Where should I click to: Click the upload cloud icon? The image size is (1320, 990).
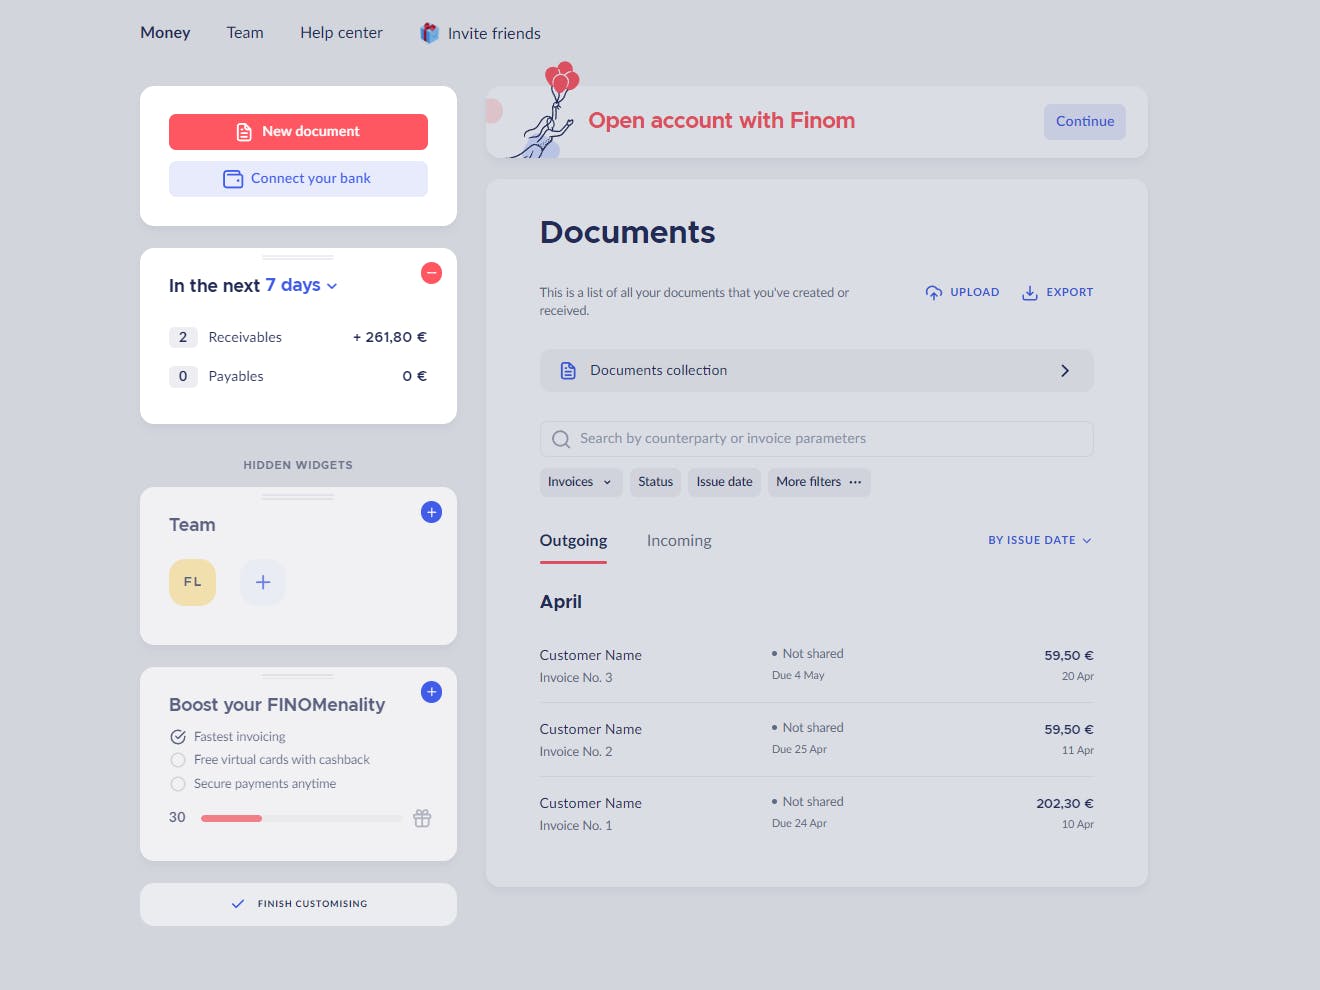pyautogui.click(x=934, y=293)
